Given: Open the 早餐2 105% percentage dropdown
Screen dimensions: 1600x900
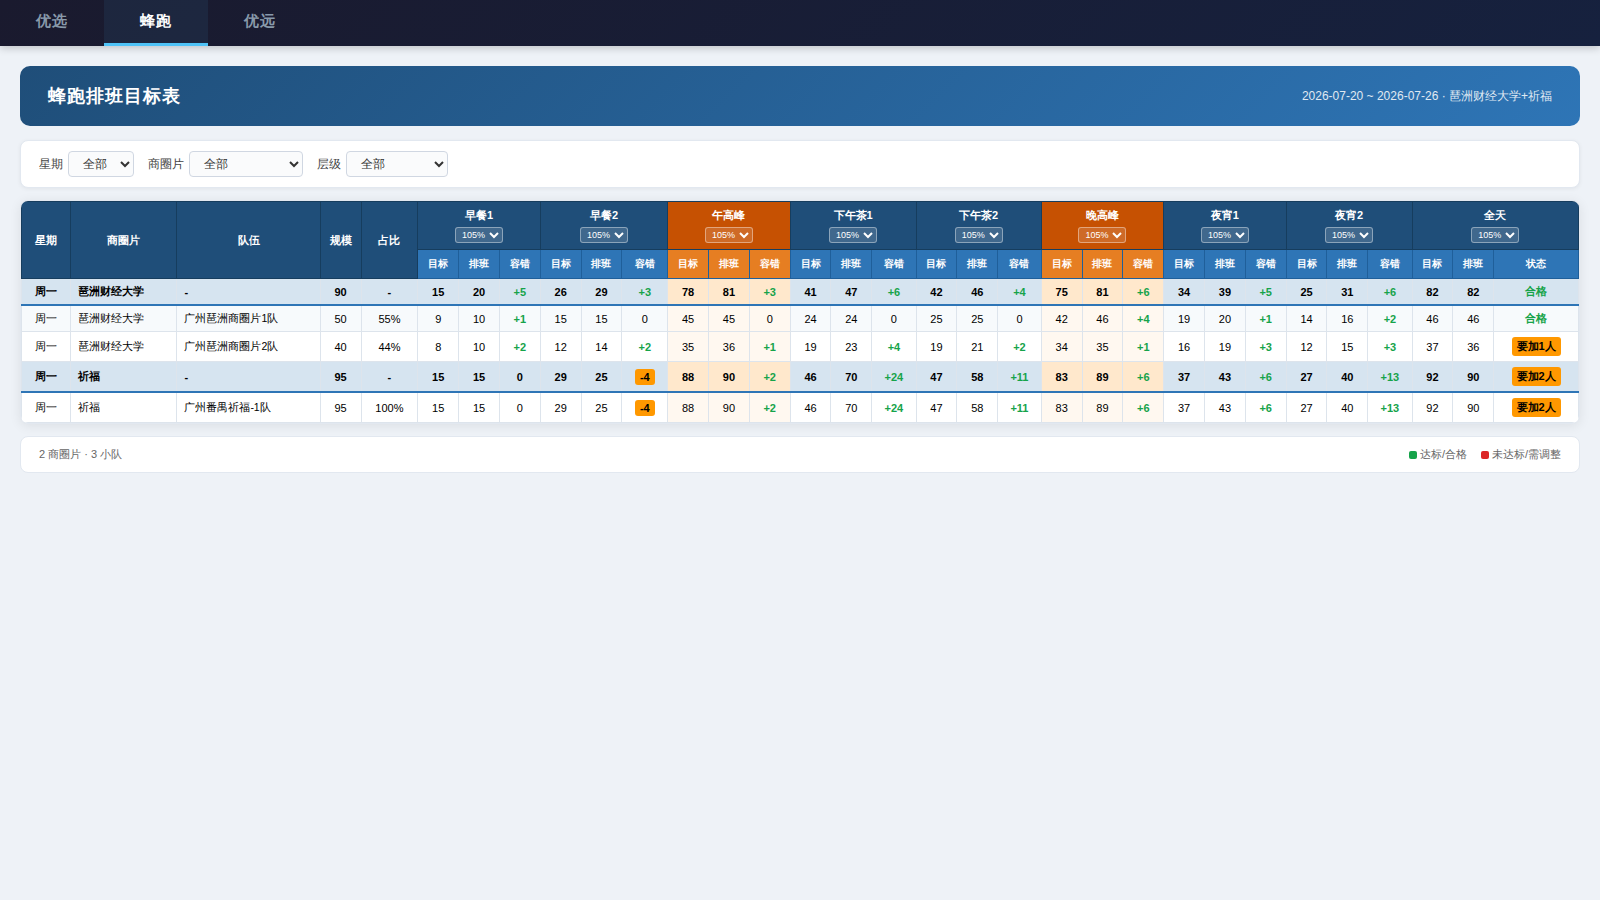Looking at the screenshot, I should pos(604,235).
